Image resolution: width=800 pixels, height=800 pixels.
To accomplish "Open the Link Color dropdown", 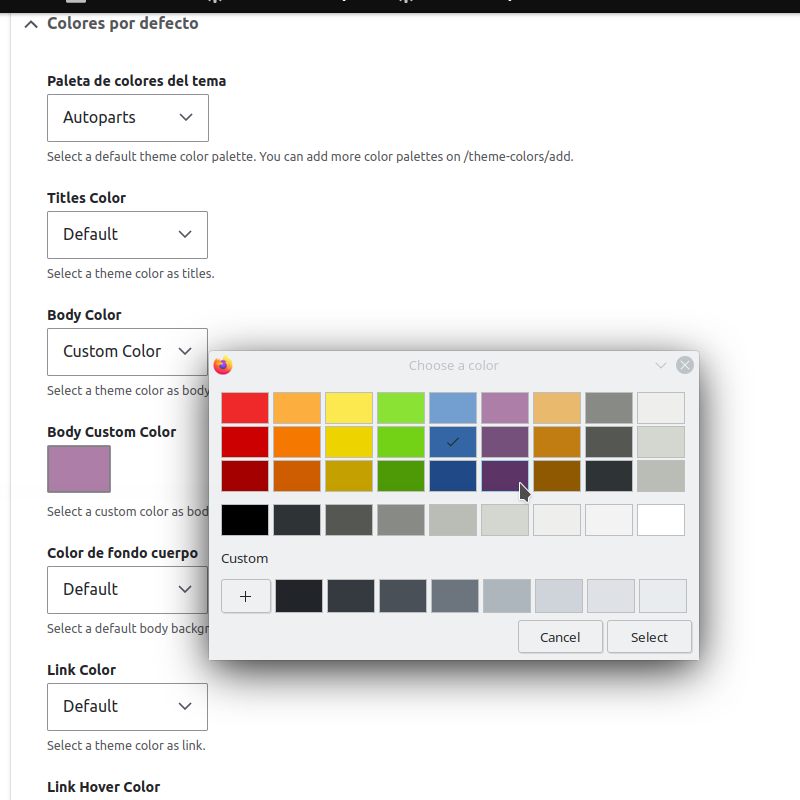I will [x=128, y=707].
